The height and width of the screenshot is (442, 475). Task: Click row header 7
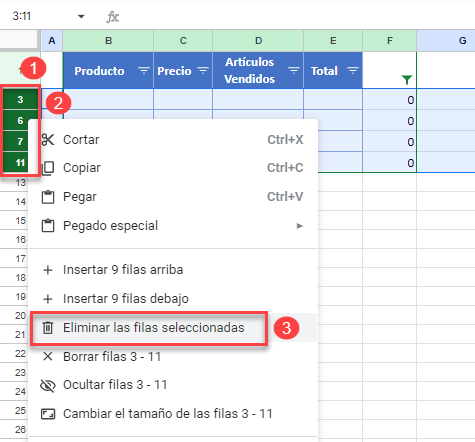[20, 141]
